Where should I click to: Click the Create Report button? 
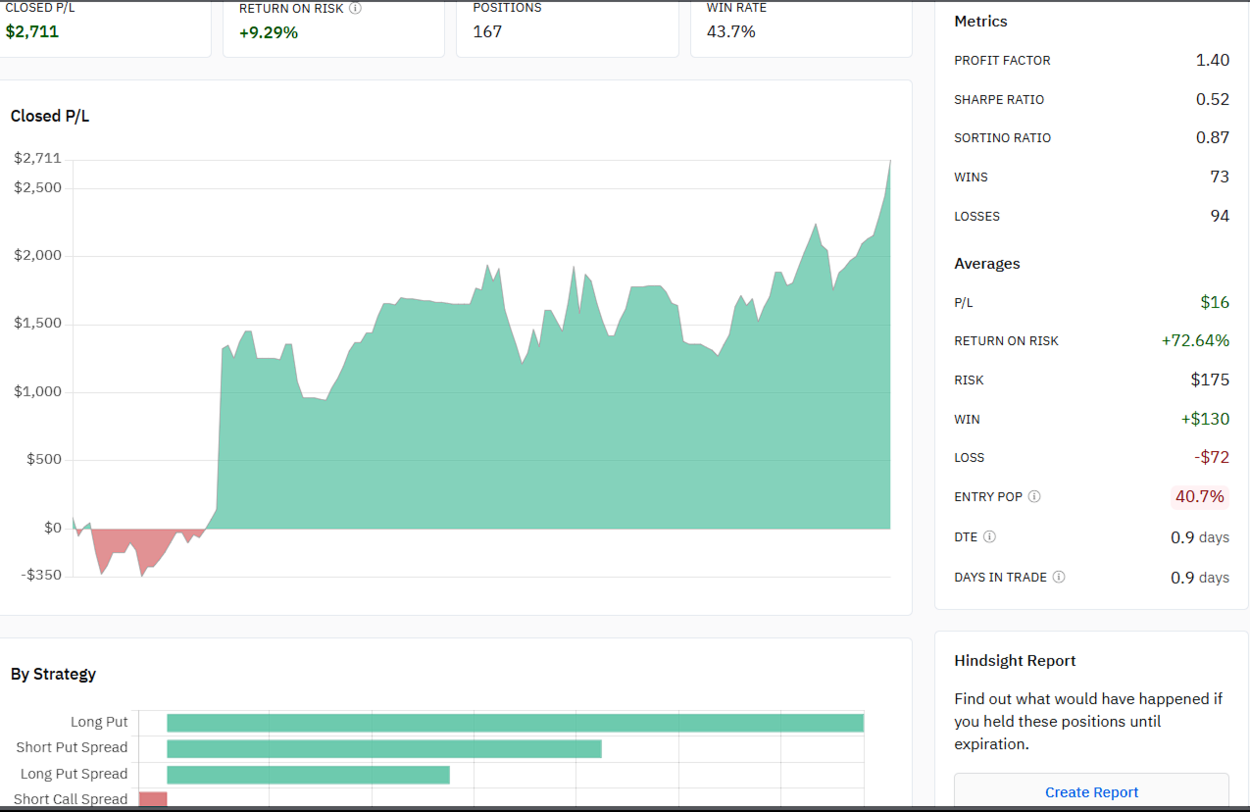[x=1091, y=792]
